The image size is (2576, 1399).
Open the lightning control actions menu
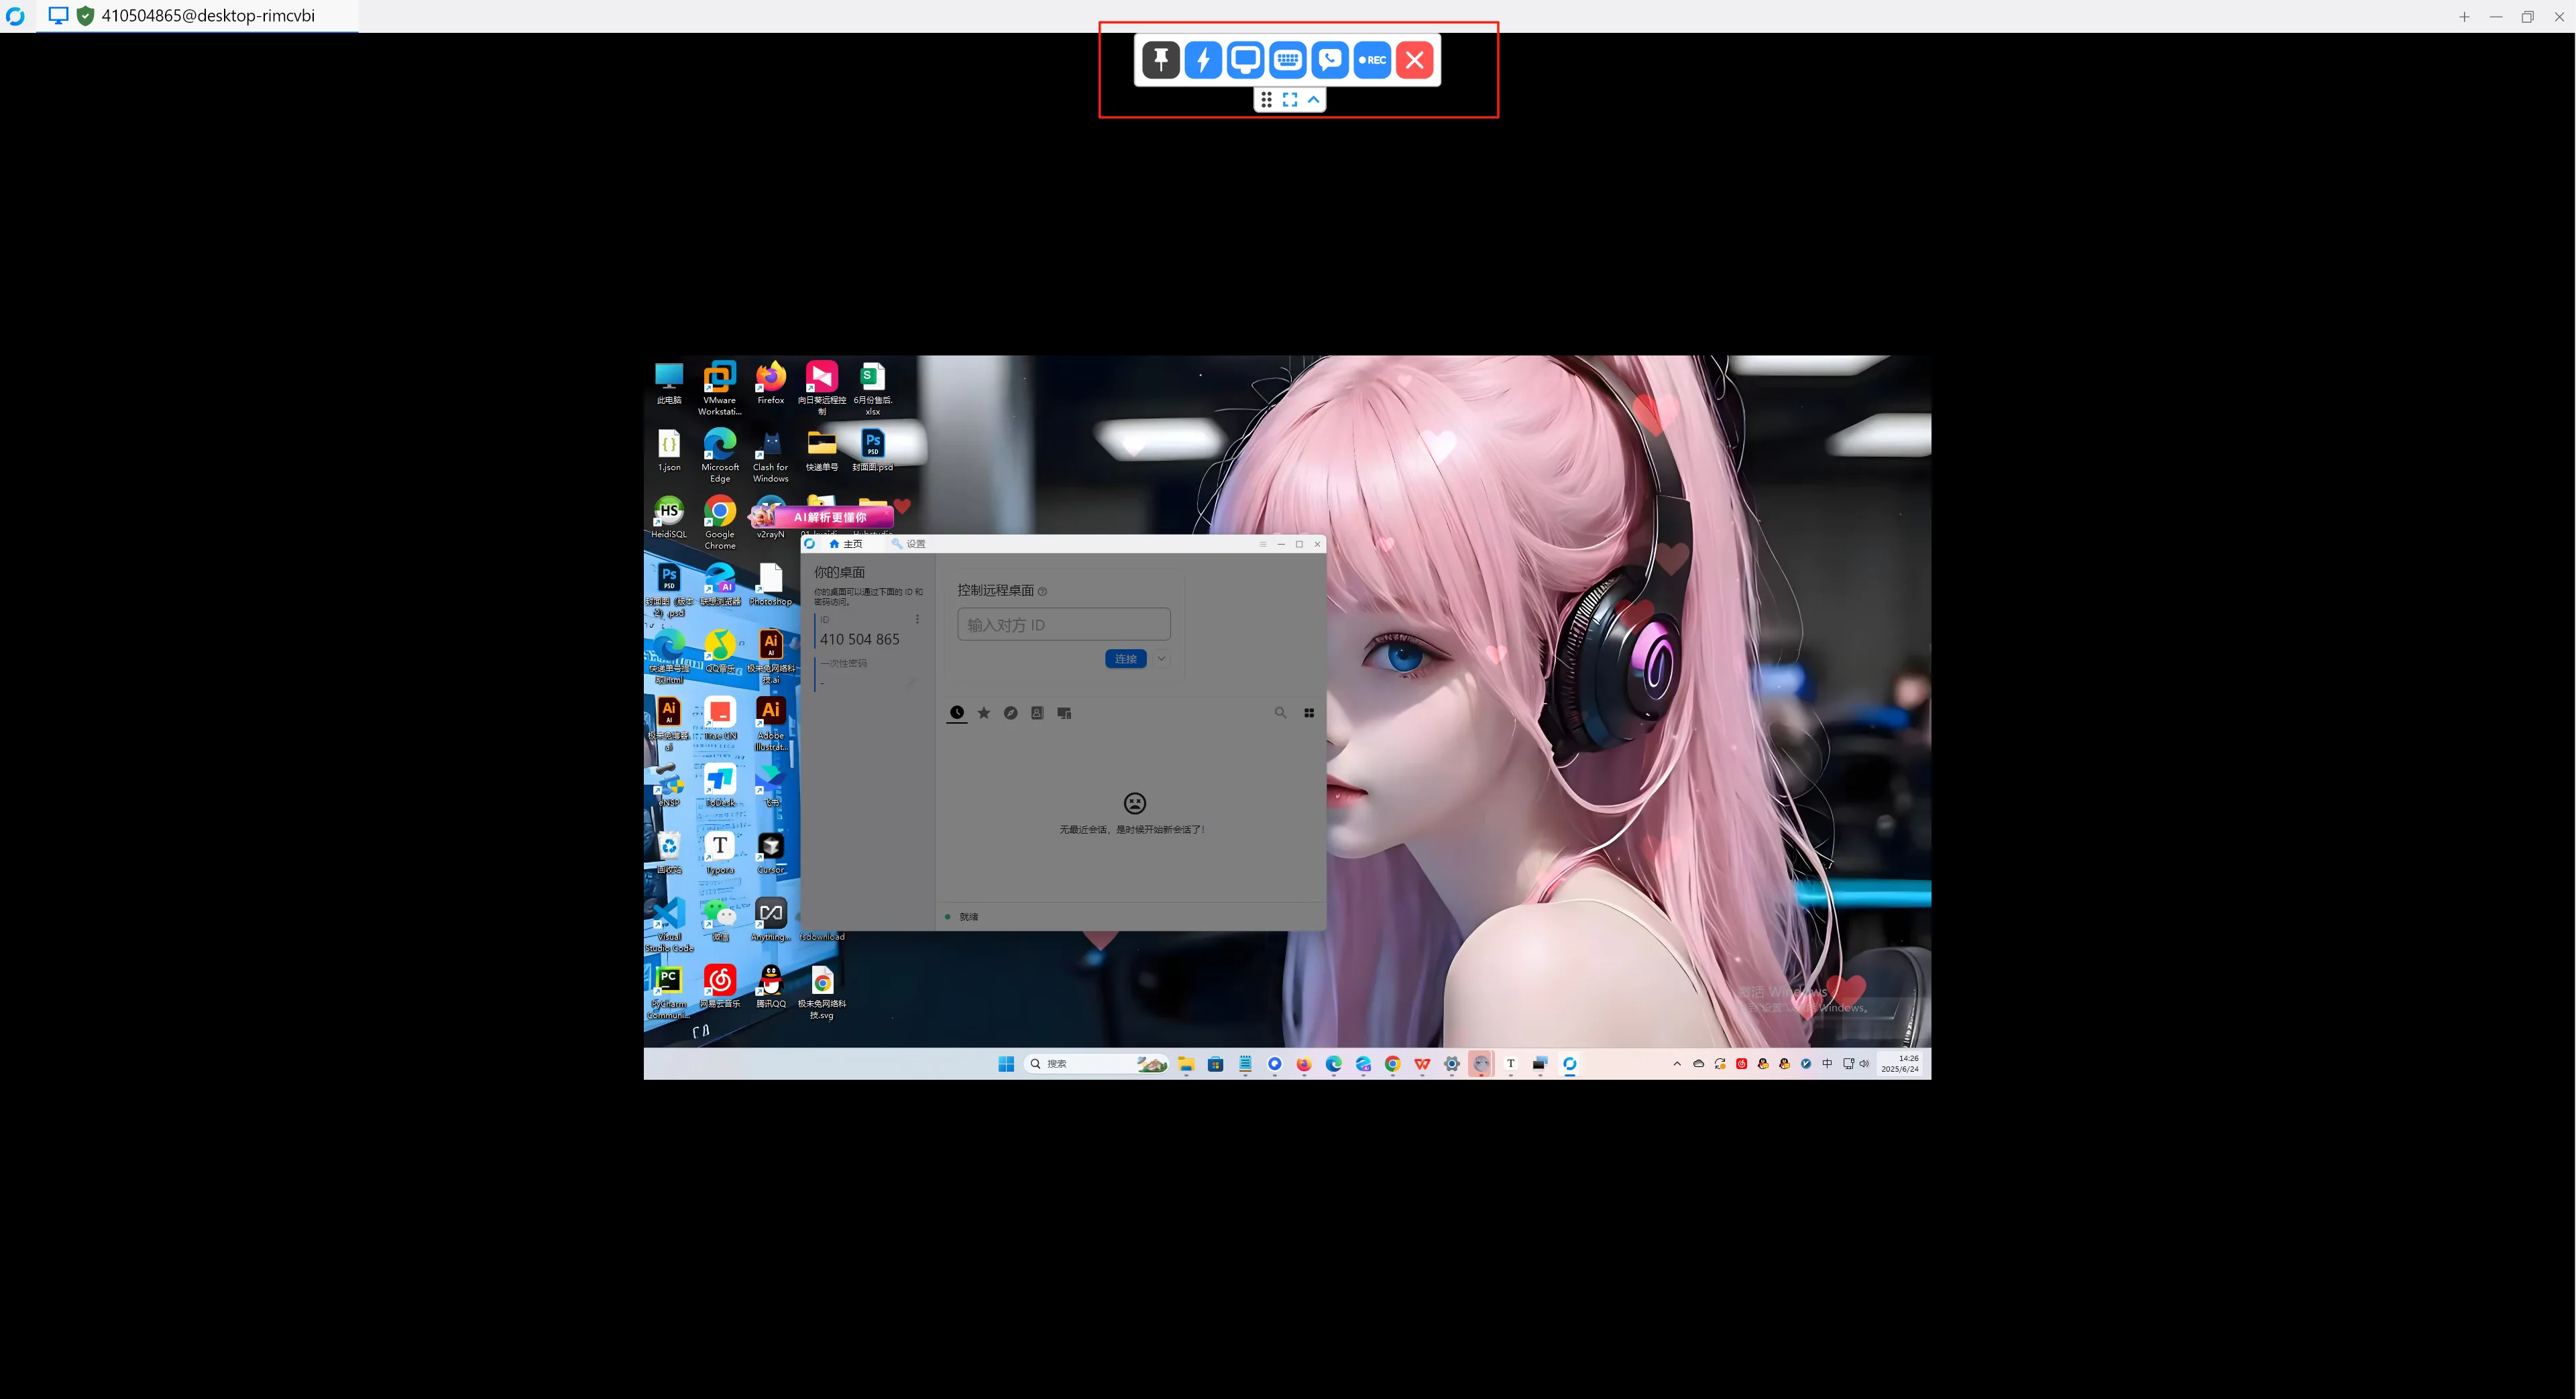click(x=1203, y=60)
